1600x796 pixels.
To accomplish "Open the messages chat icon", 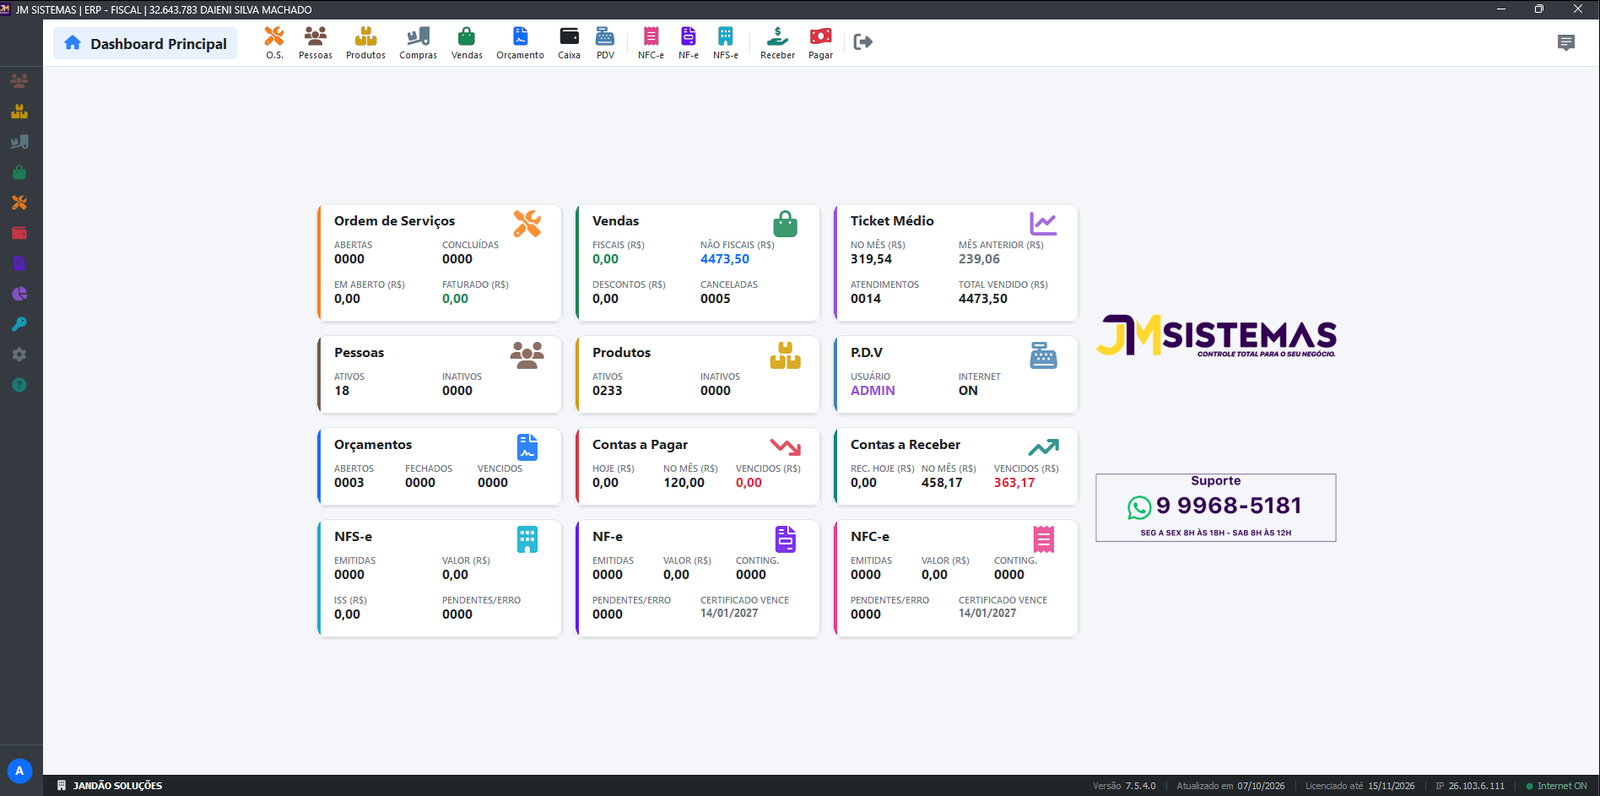I will tap(1566, 42).
